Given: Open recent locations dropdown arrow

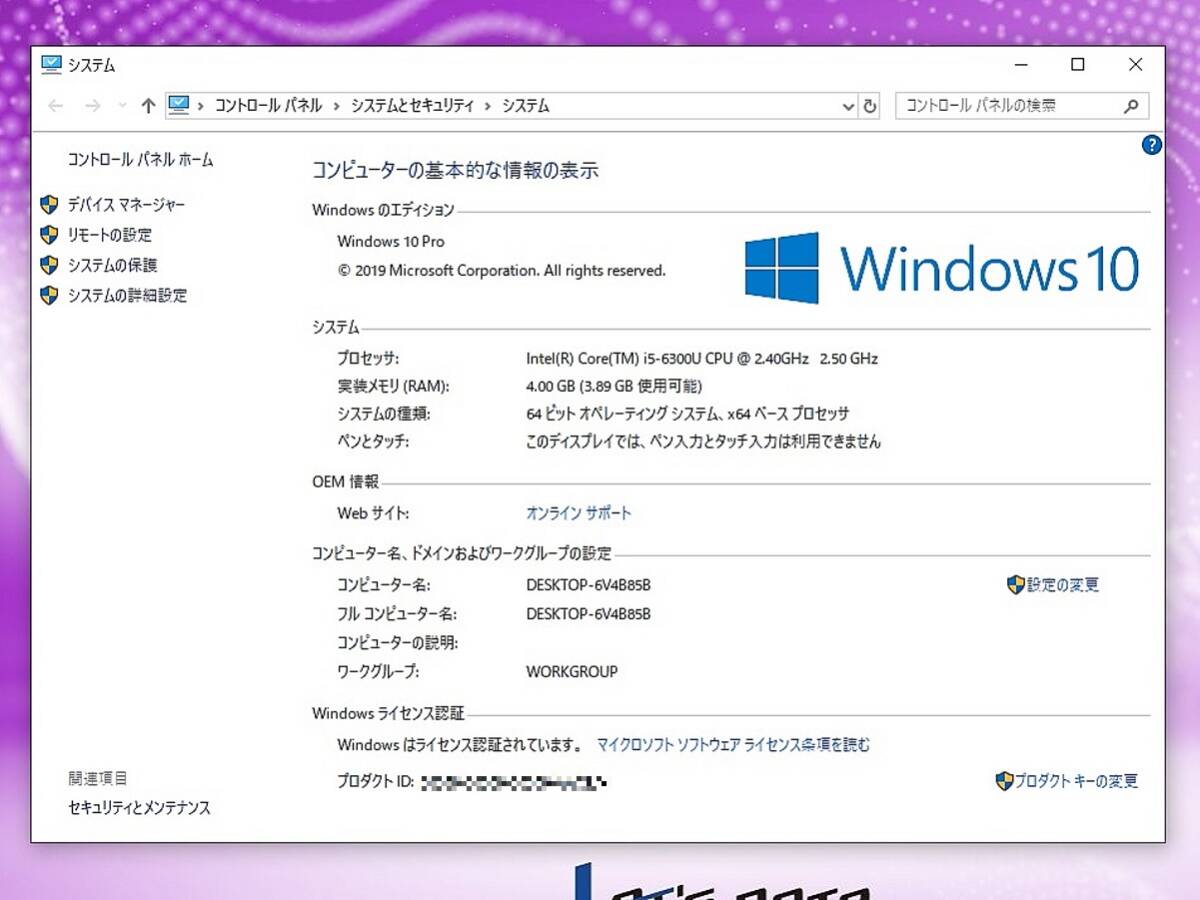Looking at the screenshot, I should pyautogui.click(x=122, y=105).
